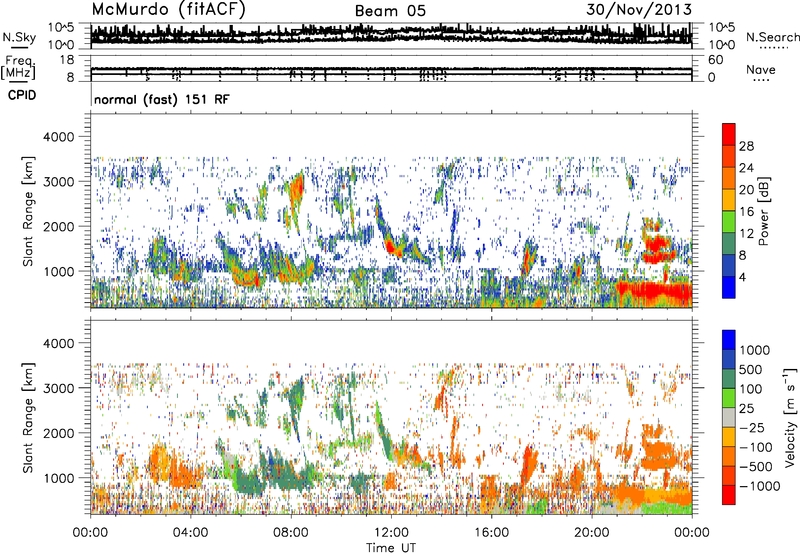Viewport: 800px width, 554px height.
Task: Click the noise-level strip plot beside N.Sky
Action: [x=391, y=36]
